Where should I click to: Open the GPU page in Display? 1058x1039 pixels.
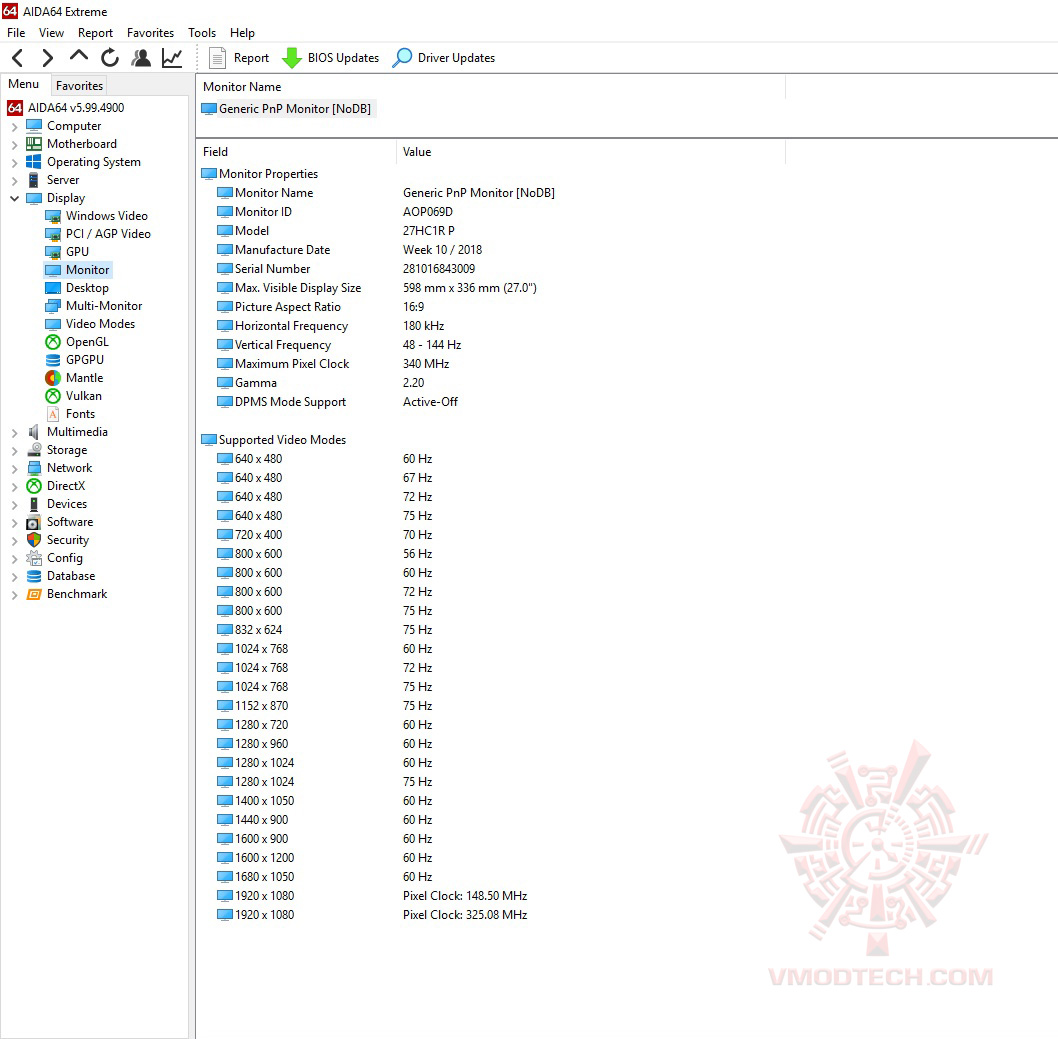point(67,252)
